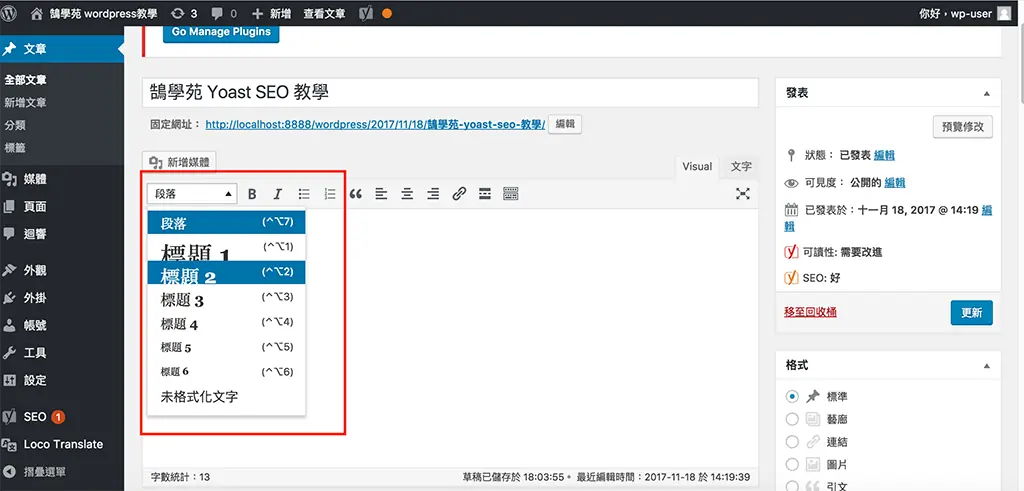
Task: Open the SEO sidebar menu item
Action: coord(62,417)
